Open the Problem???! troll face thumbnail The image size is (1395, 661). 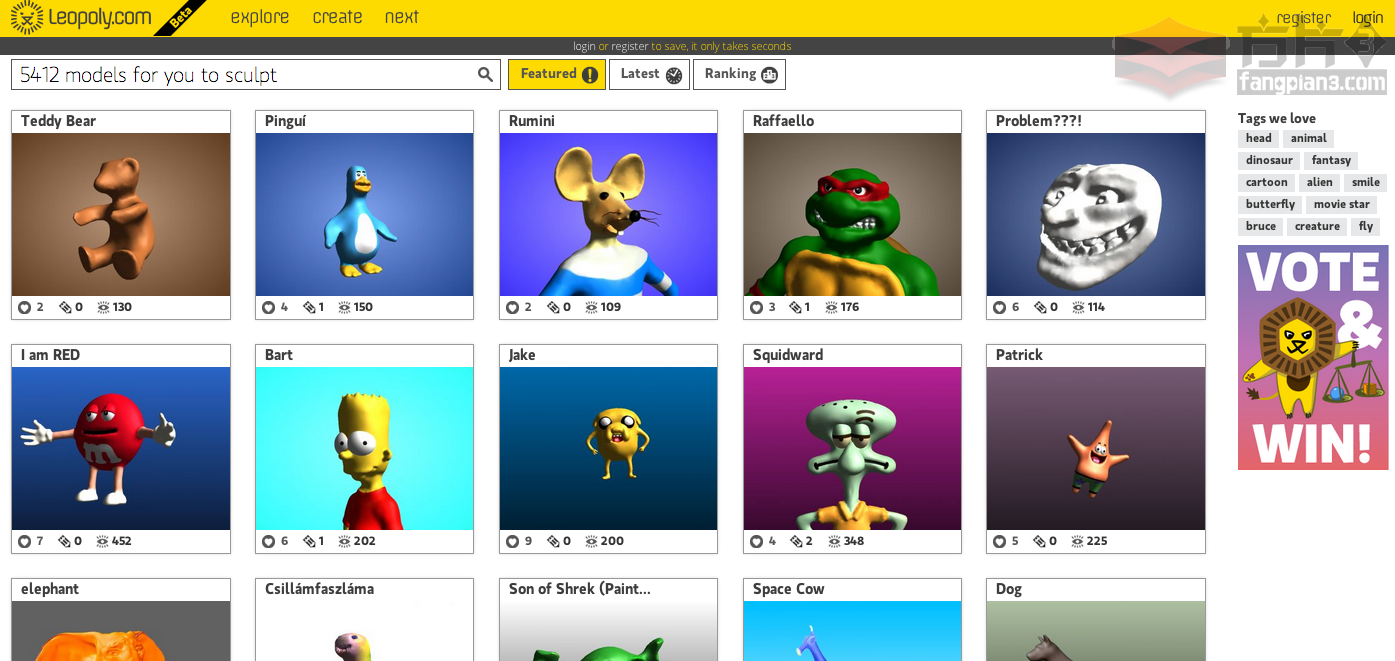pos(1096,215)
